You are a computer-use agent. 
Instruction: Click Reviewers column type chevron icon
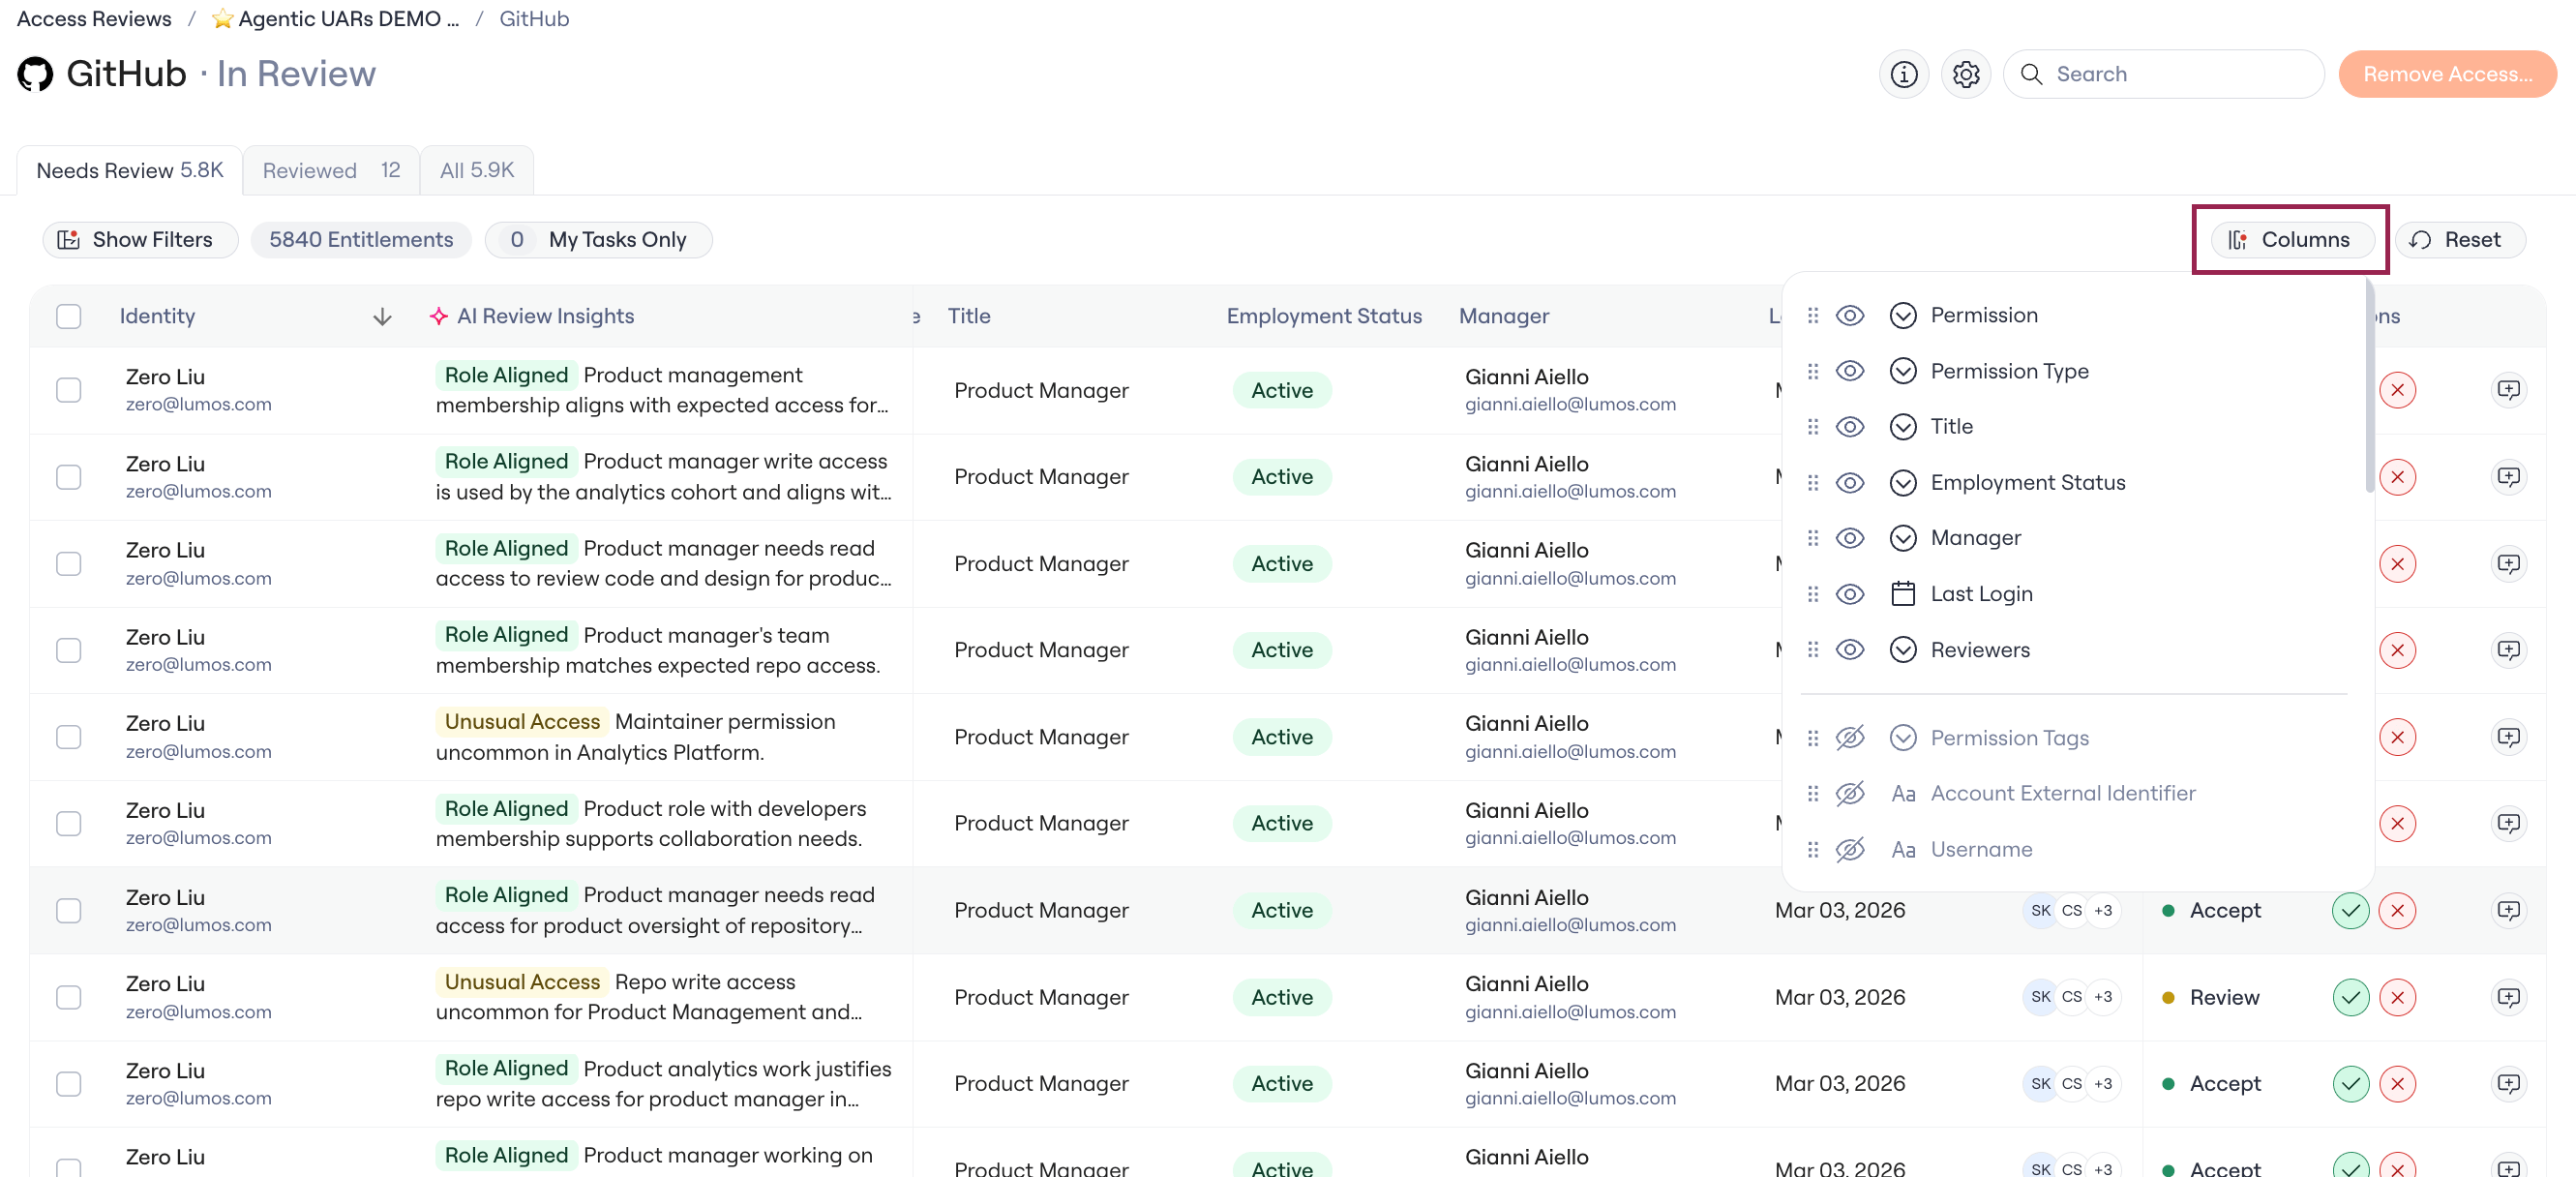1903,650
